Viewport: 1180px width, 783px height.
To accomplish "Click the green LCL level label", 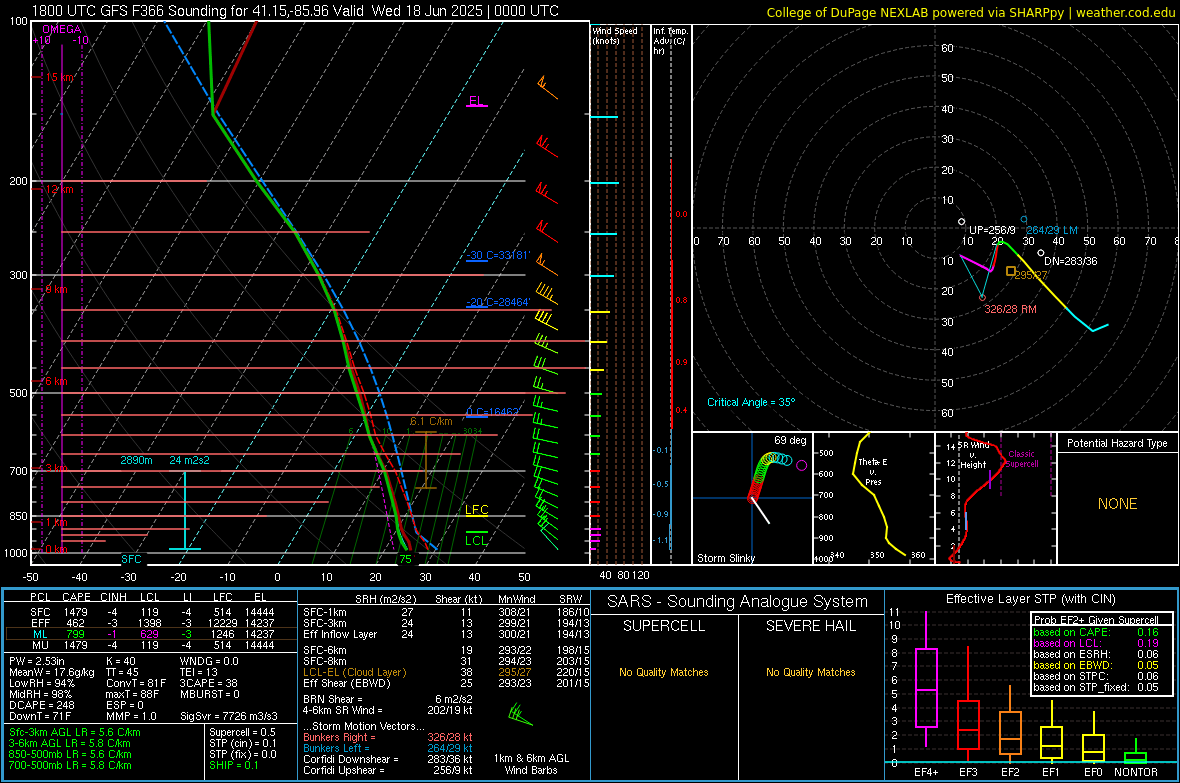I will 476,540.
